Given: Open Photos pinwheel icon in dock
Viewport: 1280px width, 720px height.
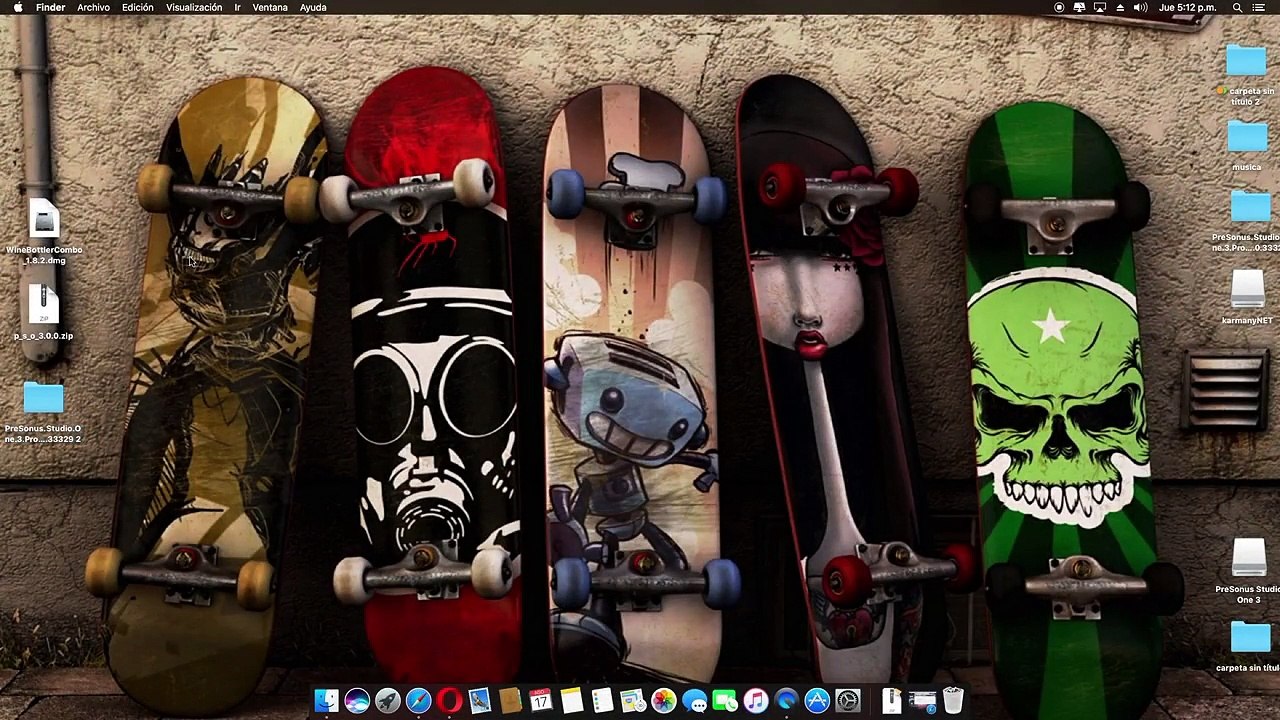Looking at the screenshot, I should 663,701.
